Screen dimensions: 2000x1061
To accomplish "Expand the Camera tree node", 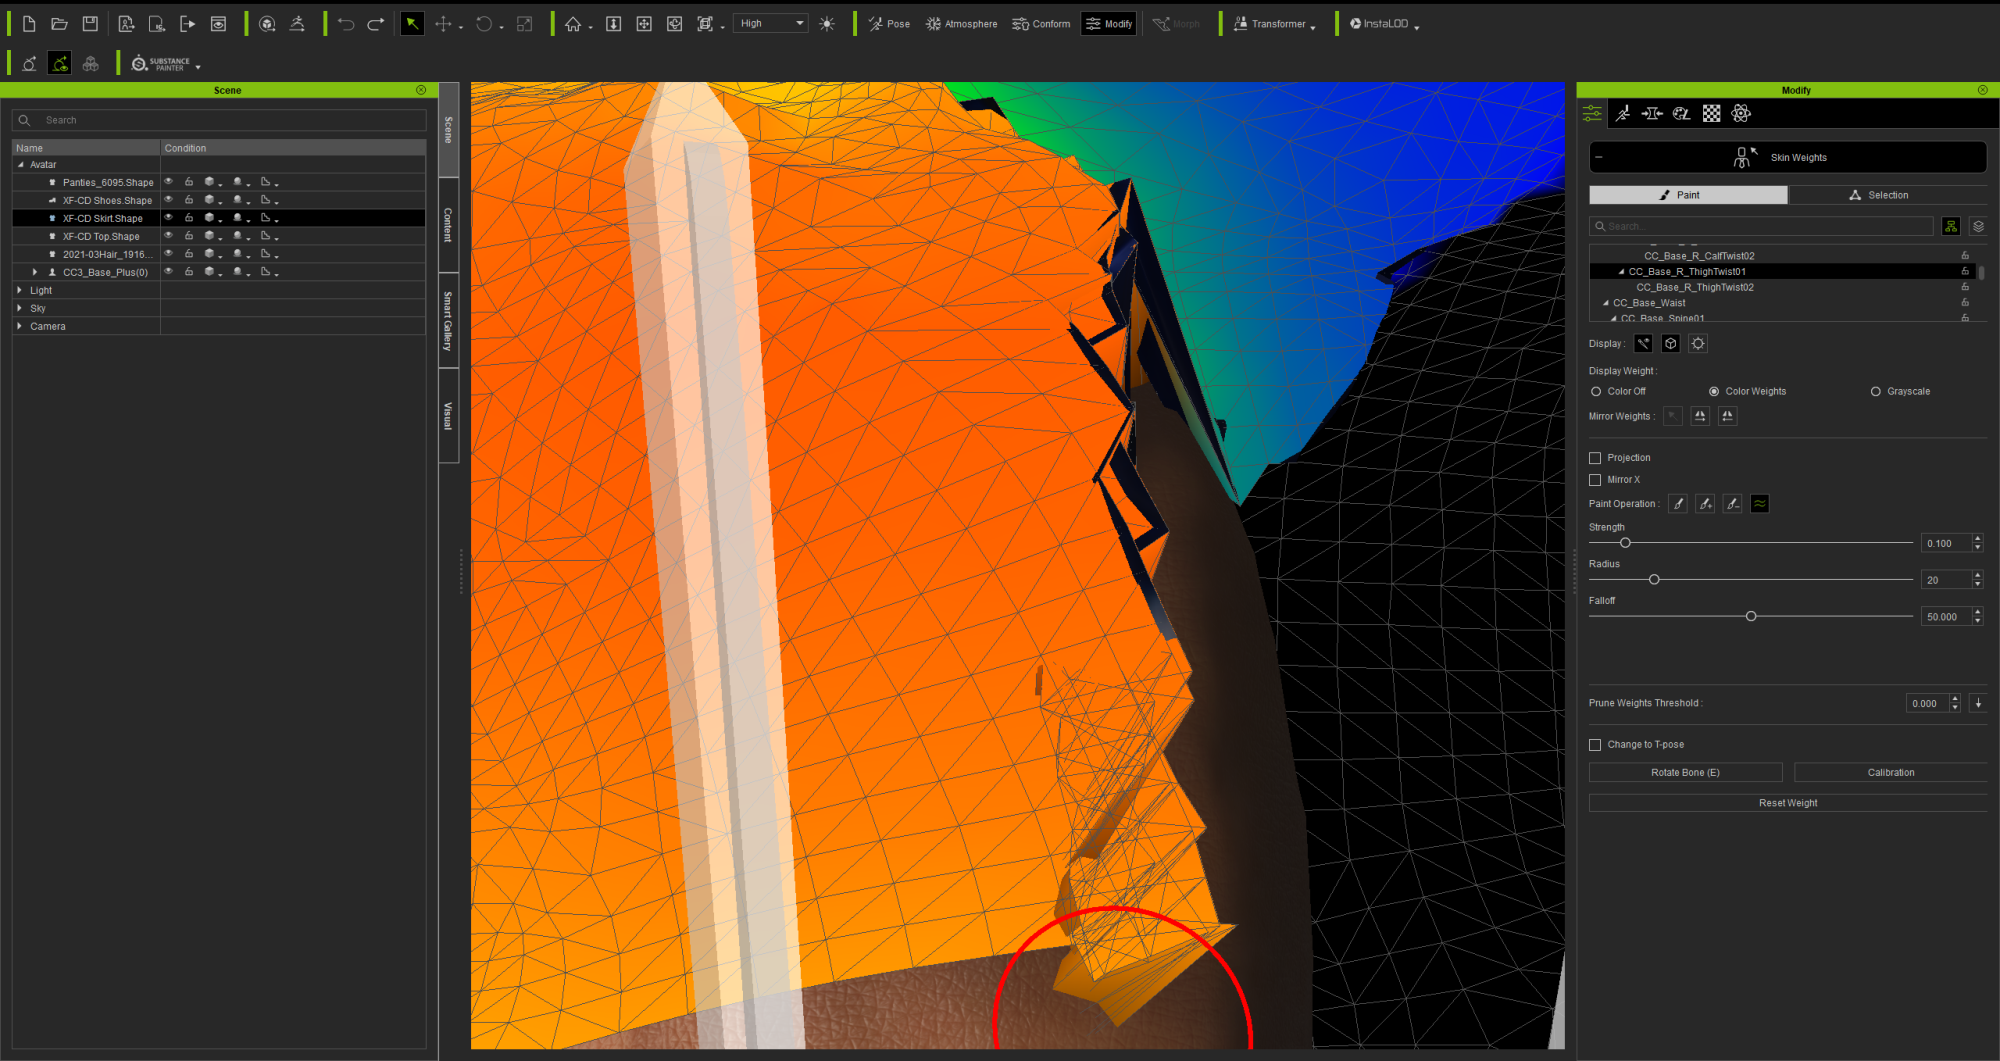I will 20,326.
